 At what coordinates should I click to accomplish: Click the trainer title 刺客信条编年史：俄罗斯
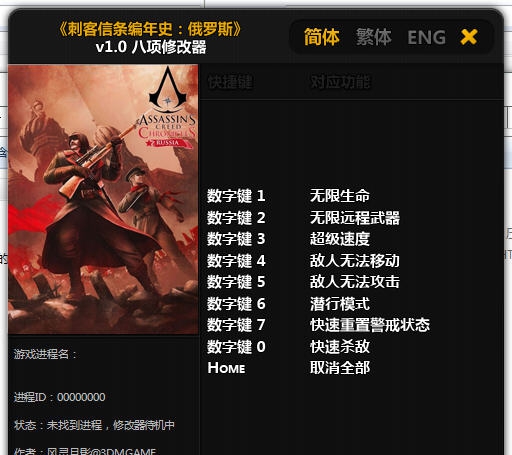150,29
